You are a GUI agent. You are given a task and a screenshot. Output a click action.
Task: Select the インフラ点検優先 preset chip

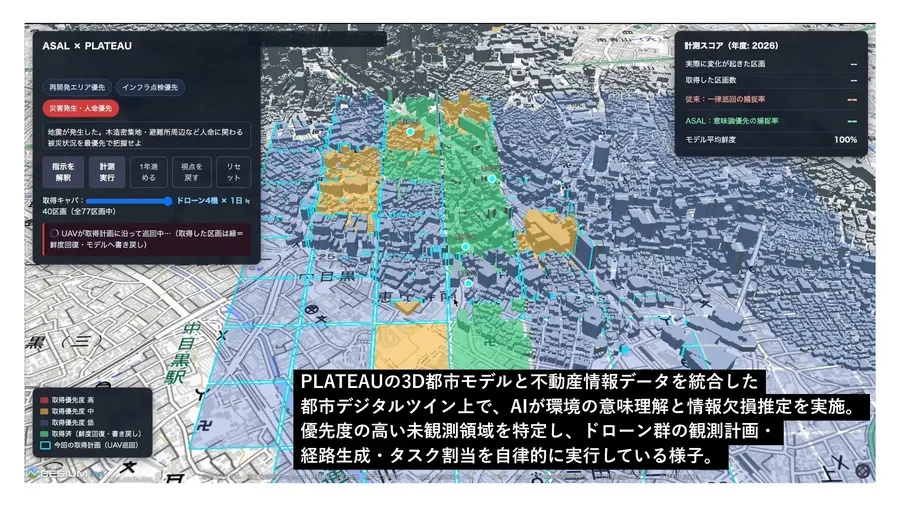(150, 87)
